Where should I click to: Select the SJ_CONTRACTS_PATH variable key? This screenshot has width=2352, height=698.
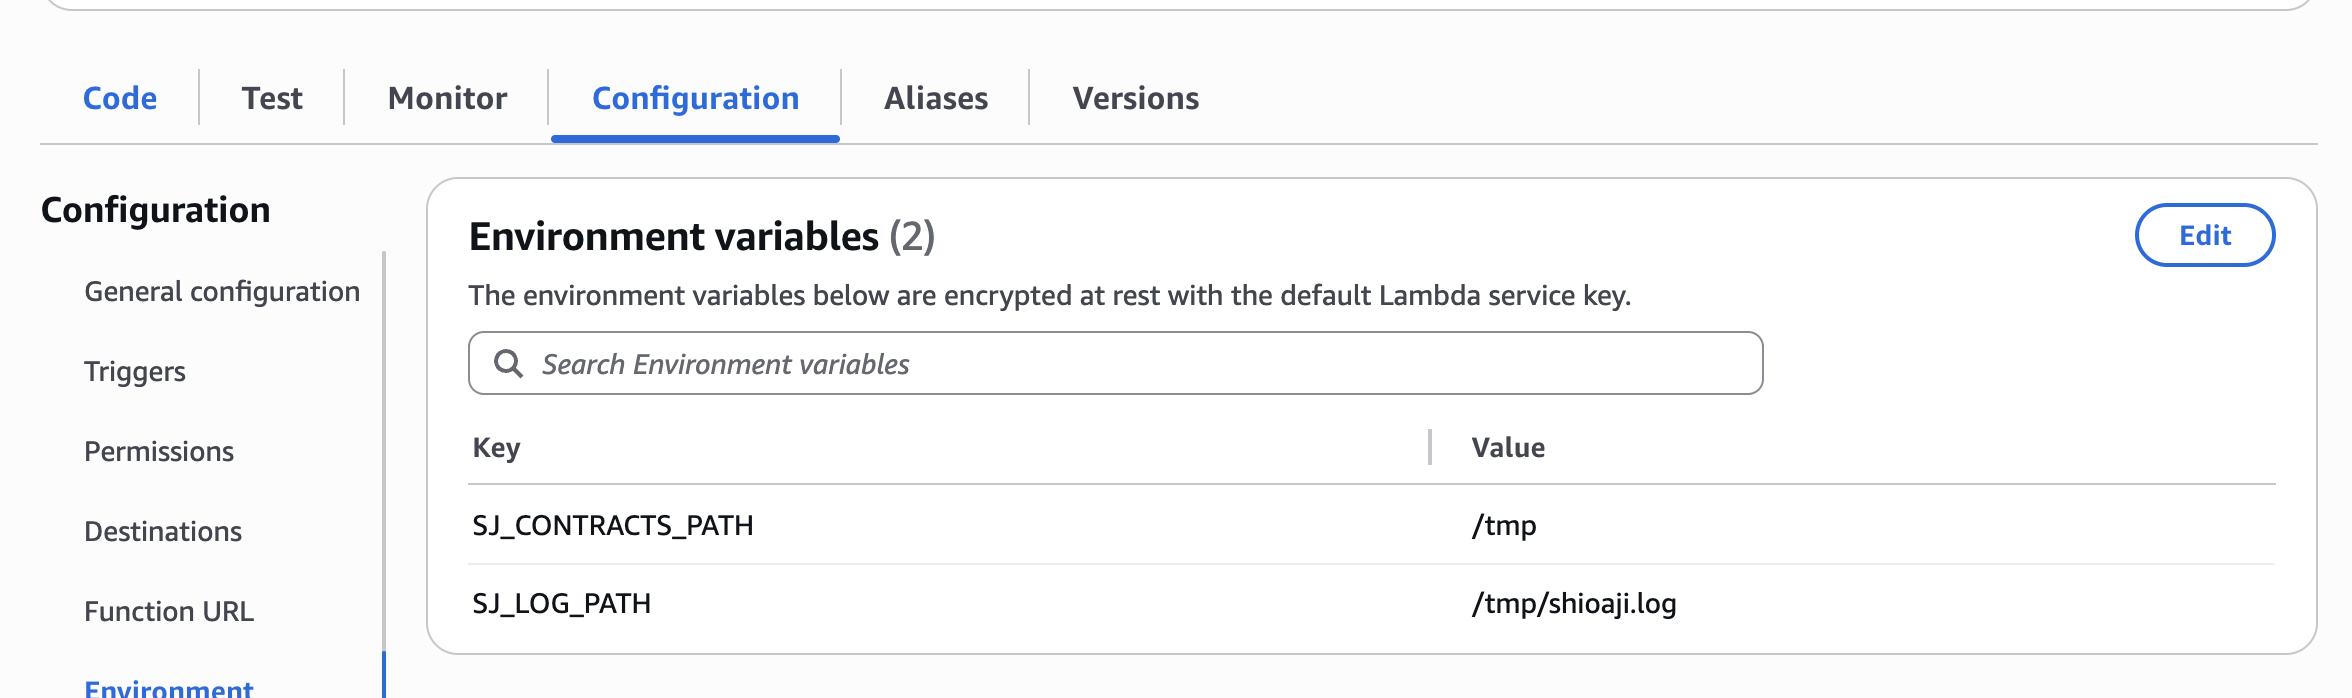[x=613, y=525]
